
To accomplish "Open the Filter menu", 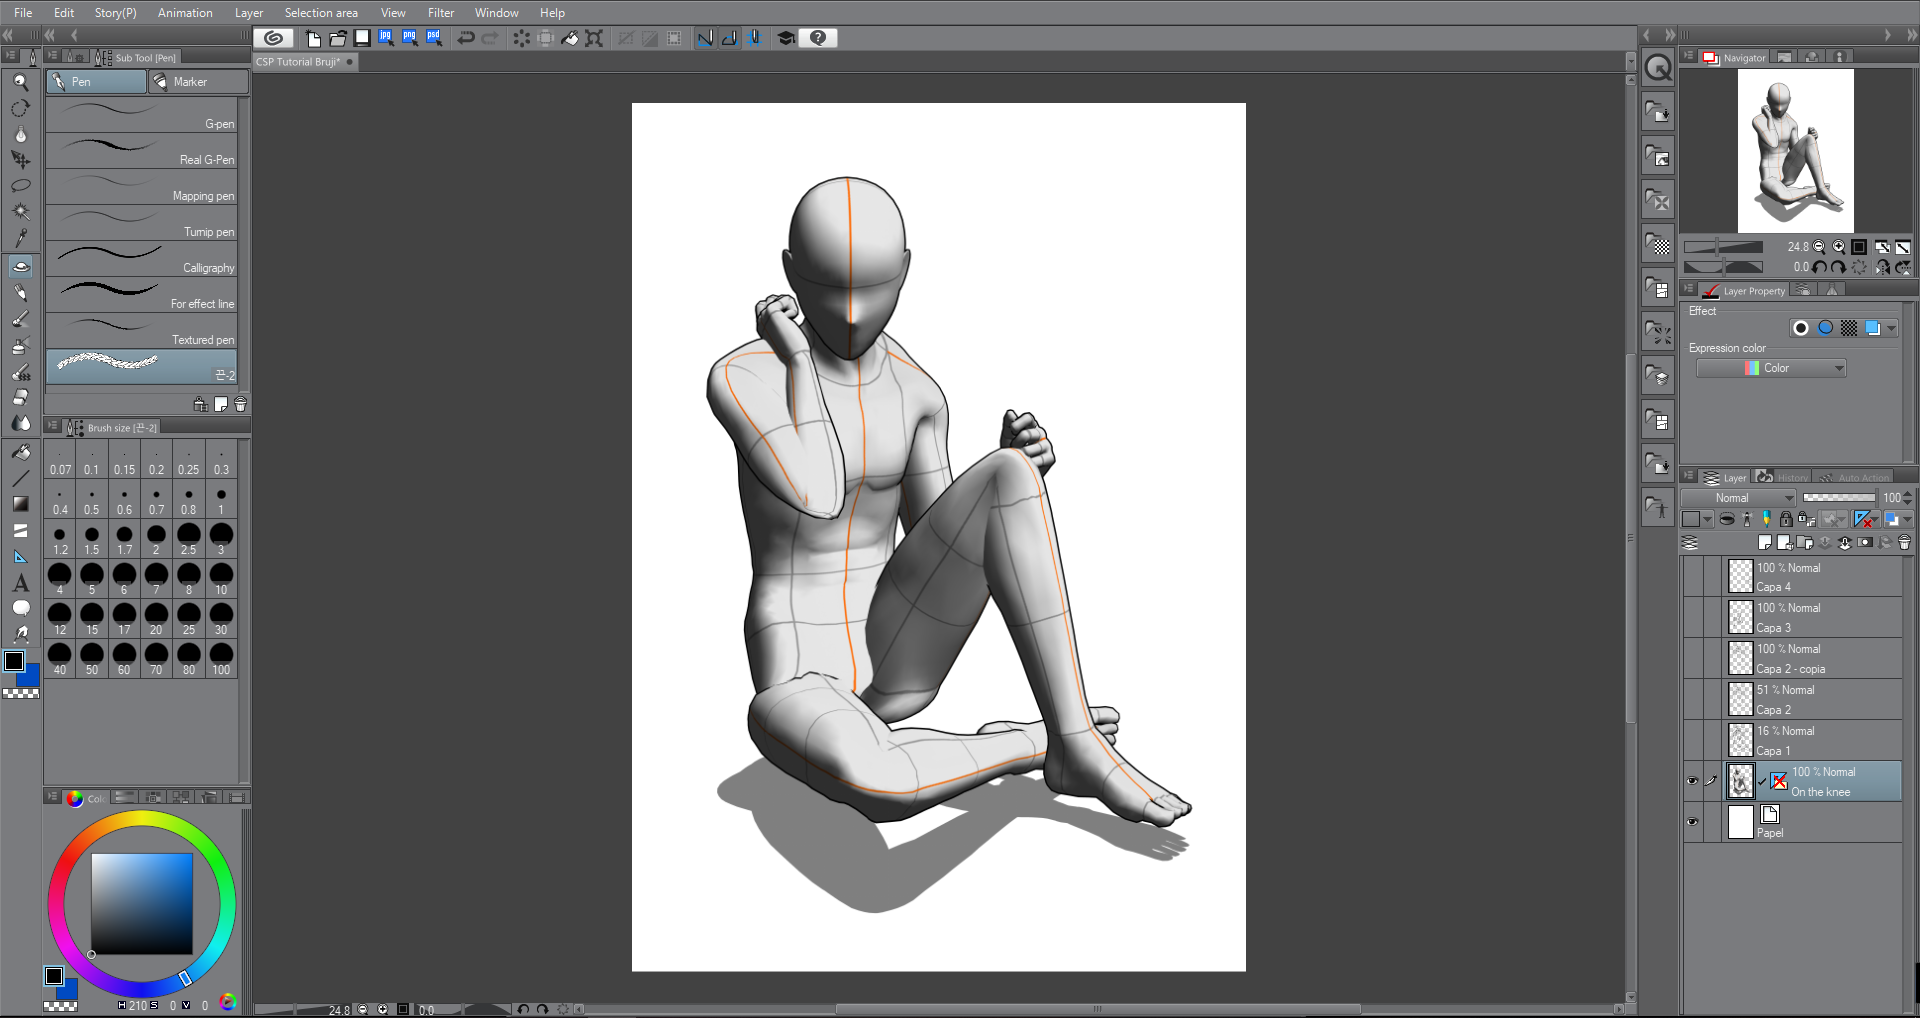I will click(440, 13).
